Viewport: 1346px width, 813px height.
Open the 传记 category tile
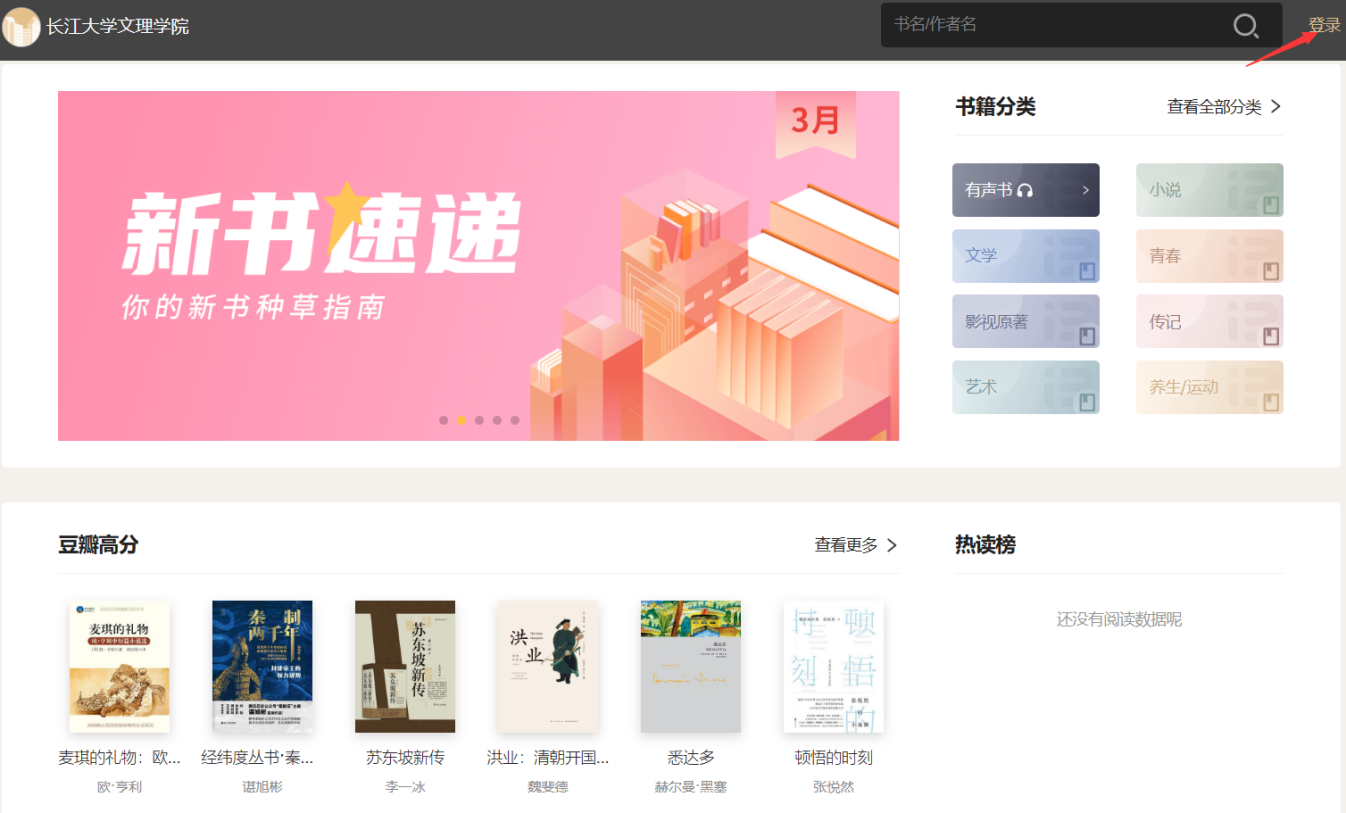click(1209, 322)
